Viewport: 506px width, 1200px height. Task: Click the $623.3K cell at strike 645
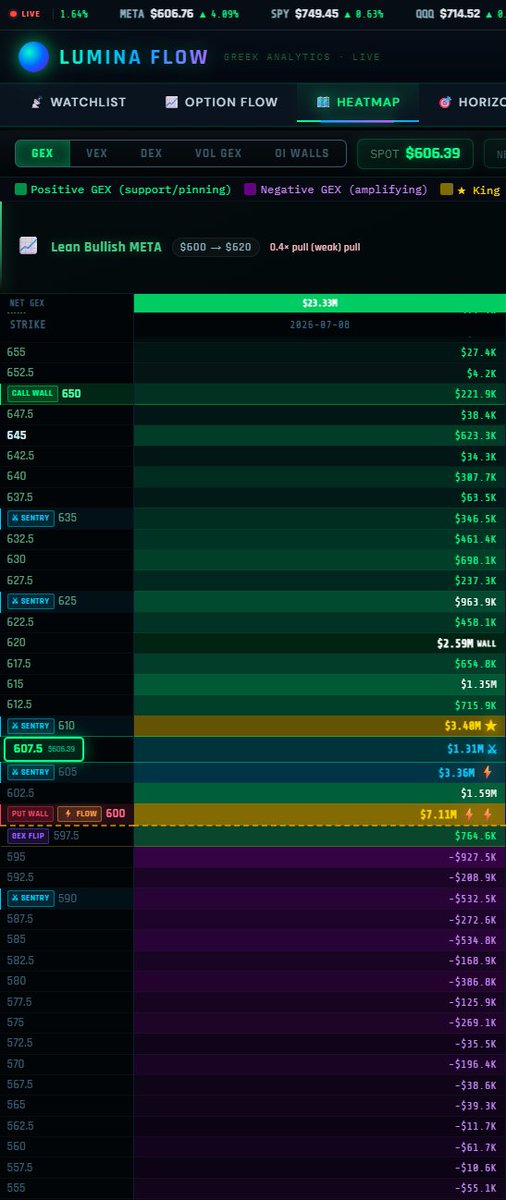(320, 436)
